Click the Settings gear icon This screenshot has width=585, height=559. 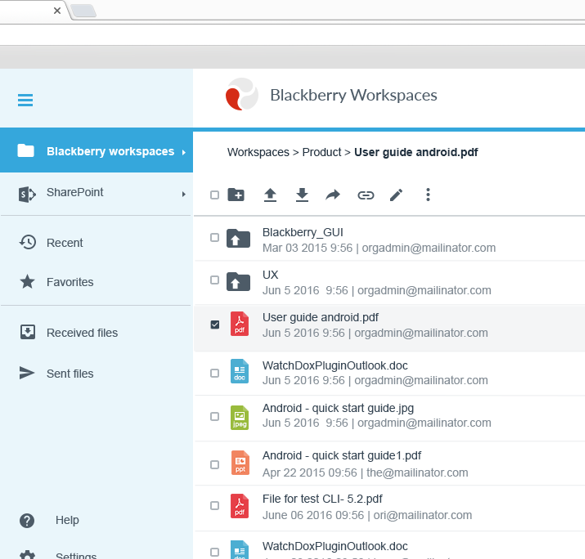click(x=27, y=555)
